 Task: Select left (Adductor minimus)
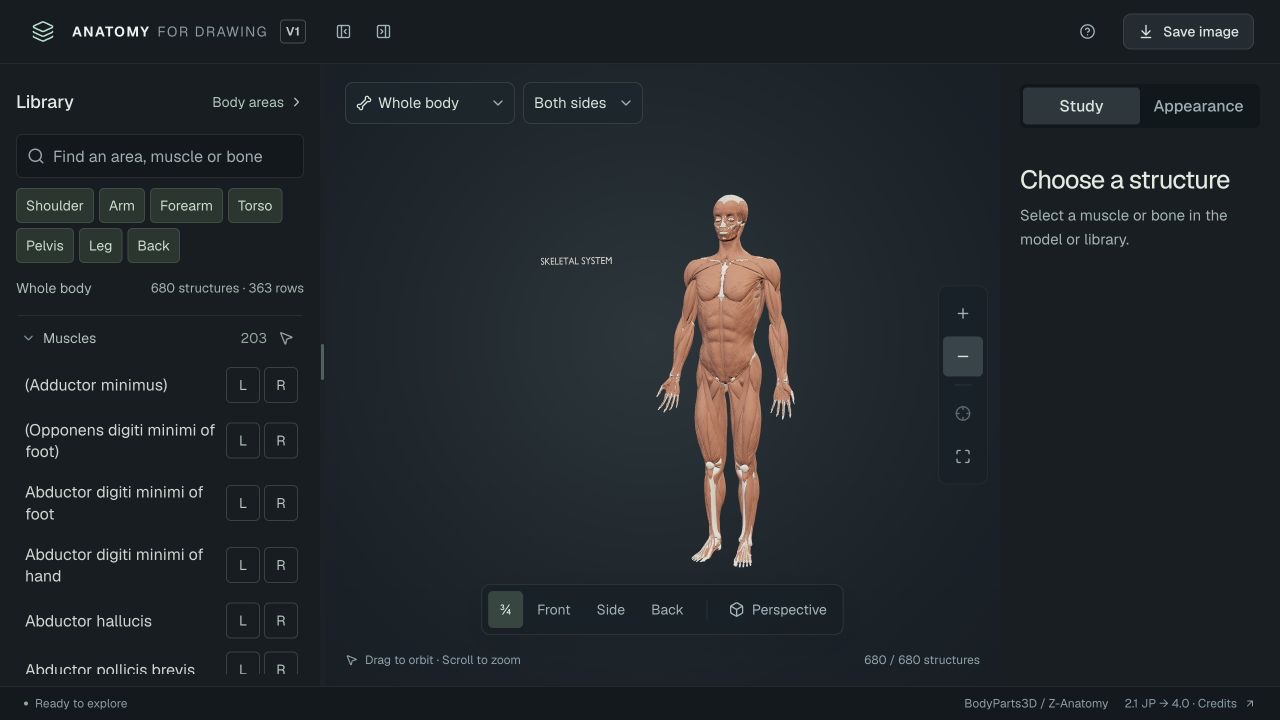pos(243,385)
